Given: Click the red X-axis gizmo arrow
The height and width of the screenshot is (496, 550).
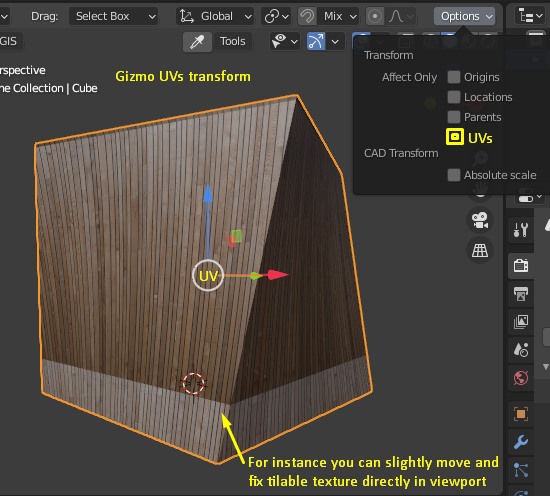Looking at the screenshot, I should click(x=279, y=275).
